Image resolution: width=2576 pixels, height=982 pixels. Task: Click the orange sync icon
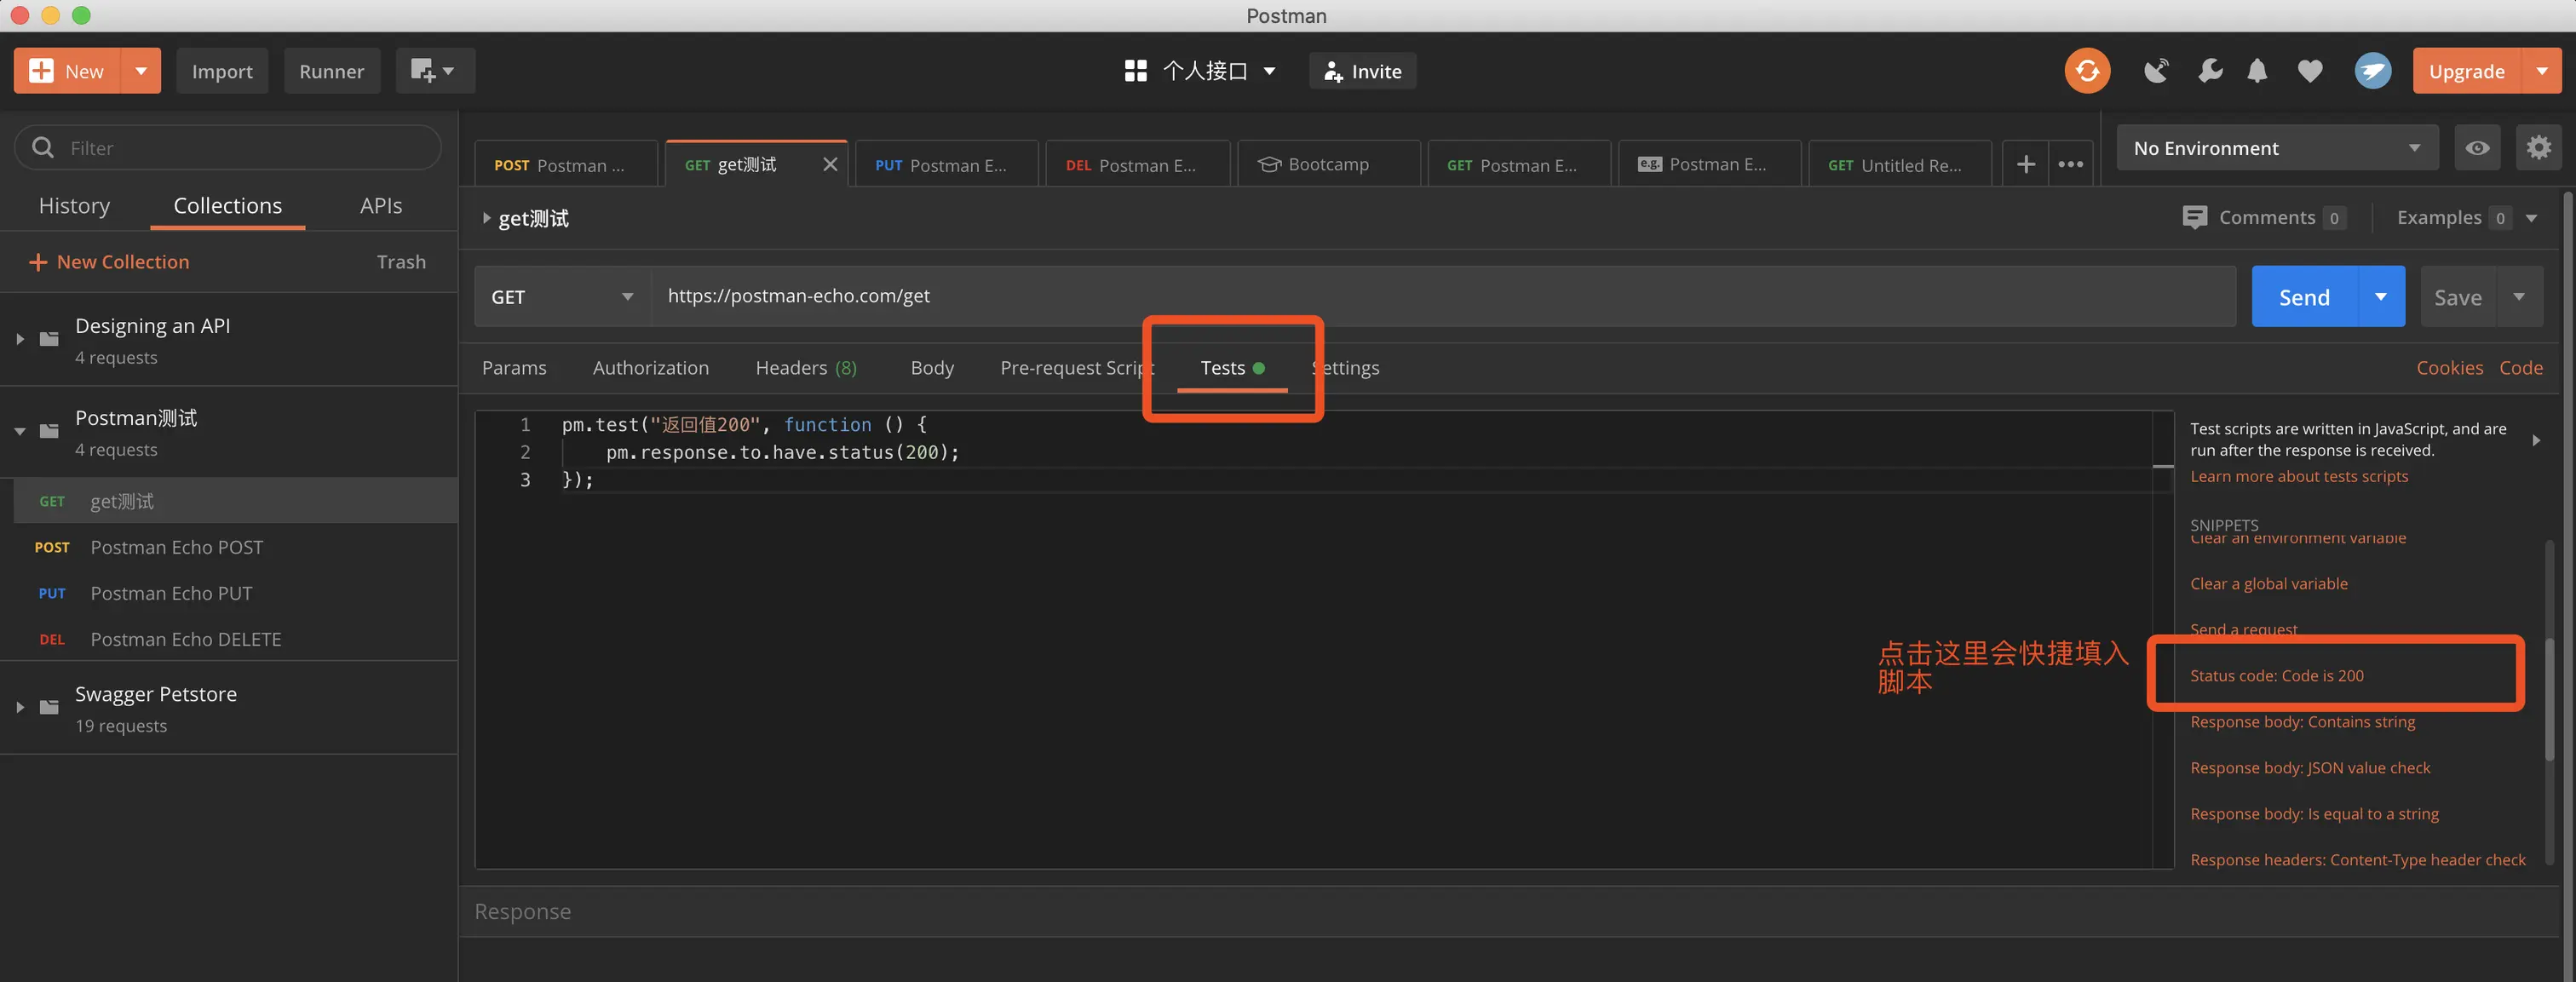[2087, 71]
